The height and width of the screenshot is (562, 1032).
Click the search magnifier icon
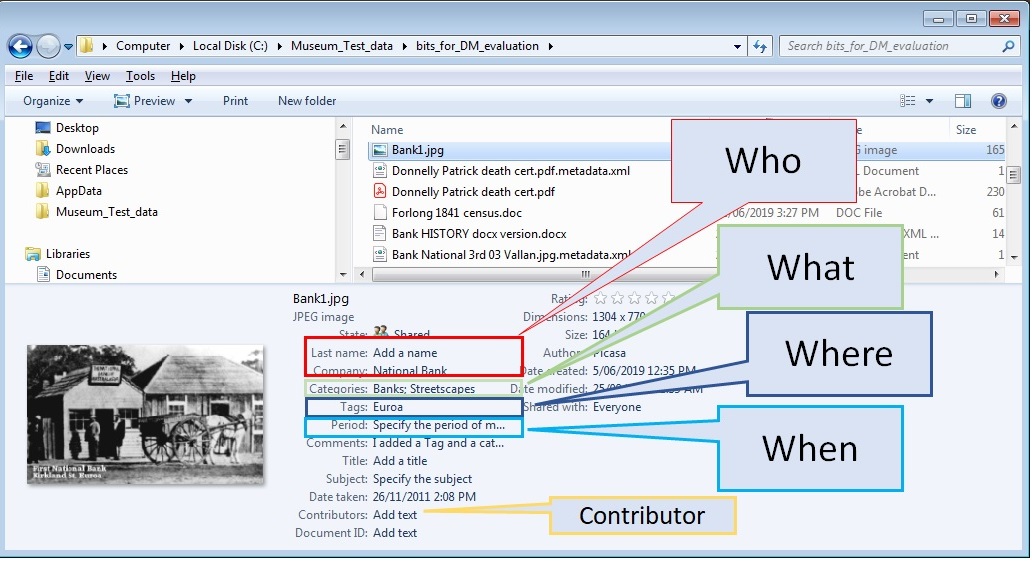click(1008, 46)
